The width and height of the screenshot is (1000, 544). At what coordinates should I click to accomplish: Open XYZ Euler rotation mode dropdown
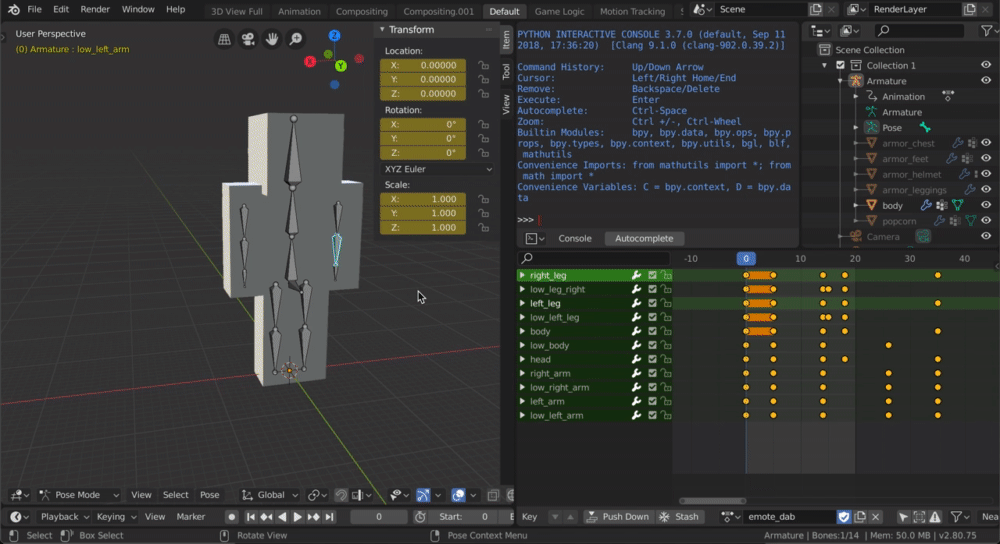[437, 169]
